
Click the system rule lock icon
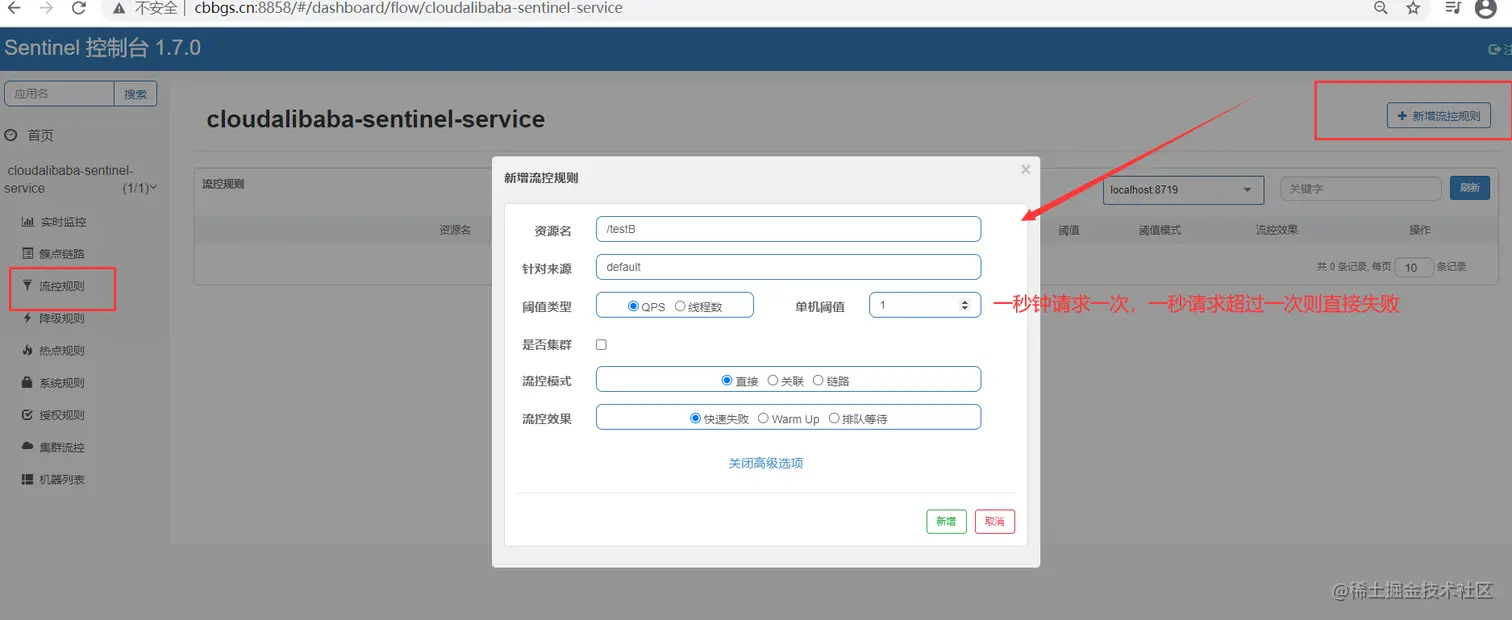(28, 382)
